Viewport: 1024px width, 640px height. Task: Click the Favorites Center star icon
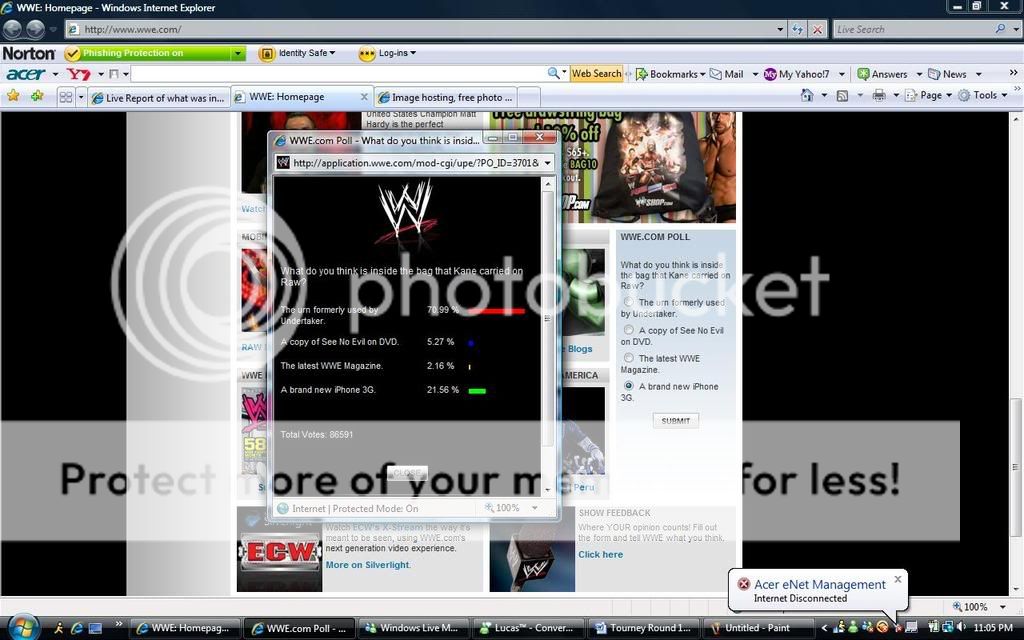point(13,96)
